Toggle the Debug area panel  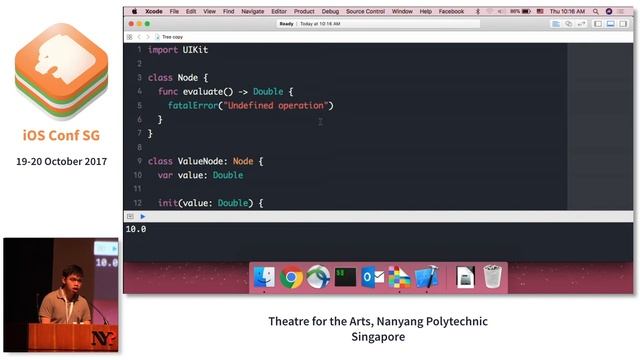(x=611, y=24)
